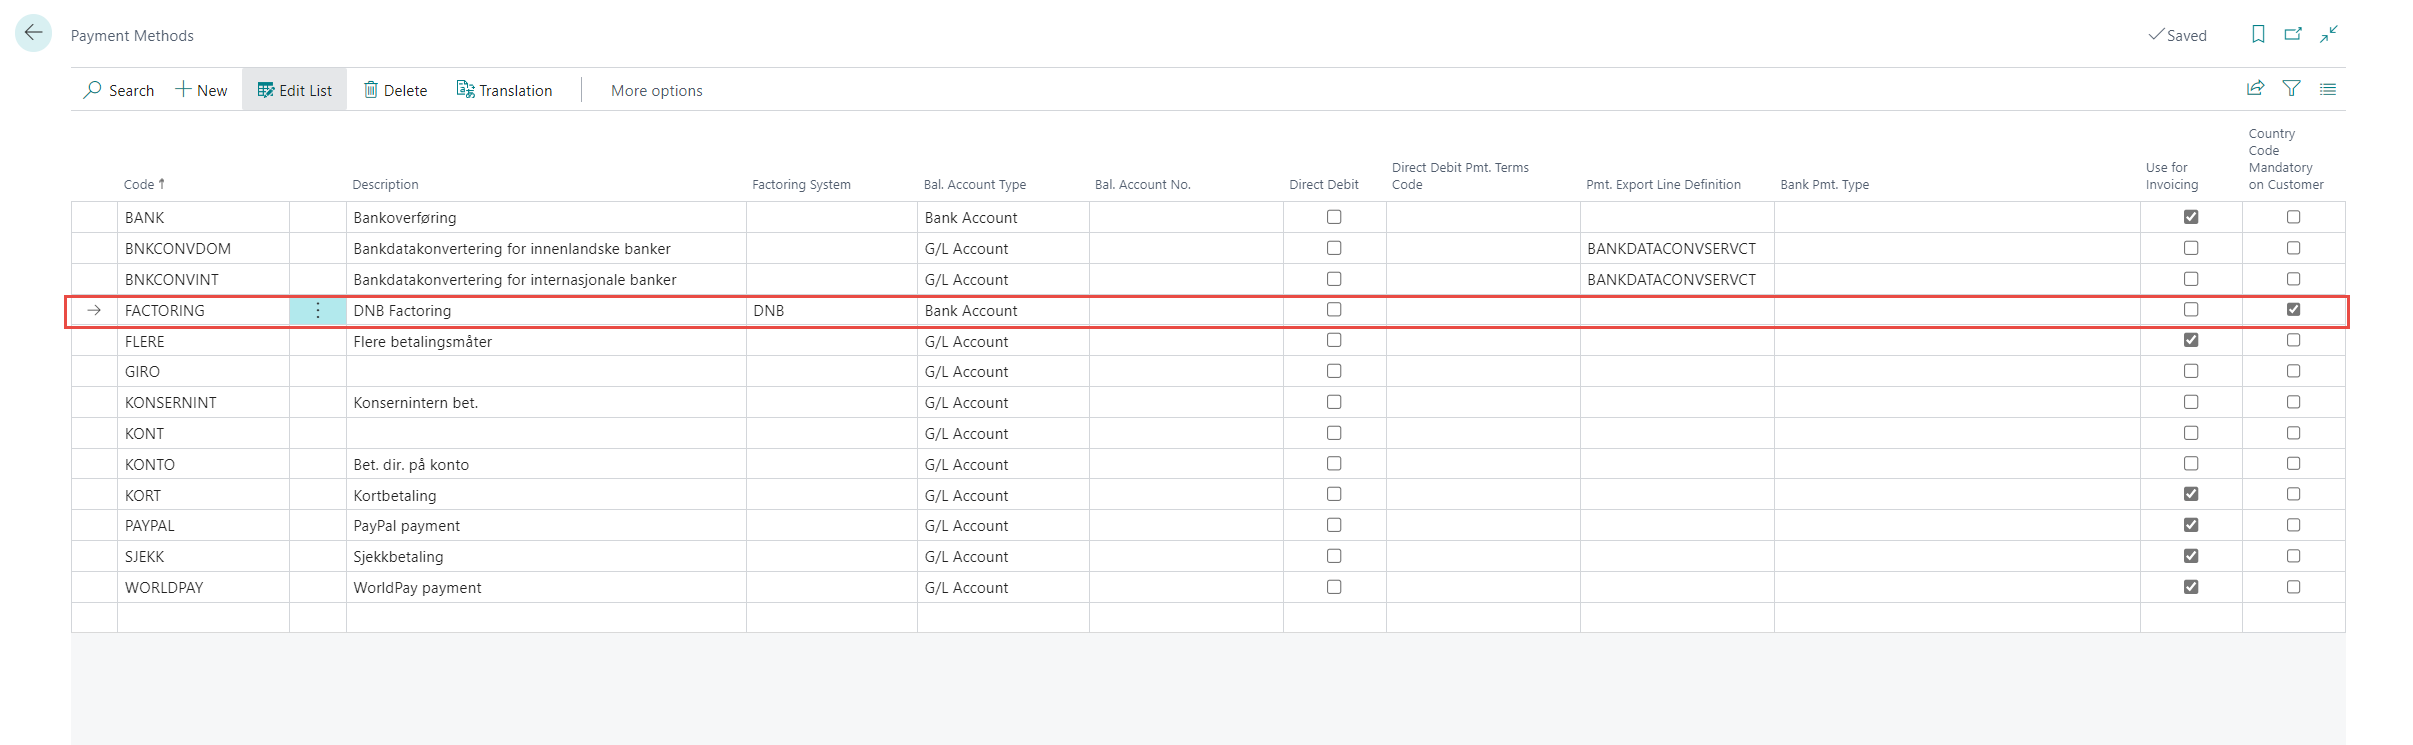Click New to add payment method
The image size is (2413, 745).
coord(201,90)
